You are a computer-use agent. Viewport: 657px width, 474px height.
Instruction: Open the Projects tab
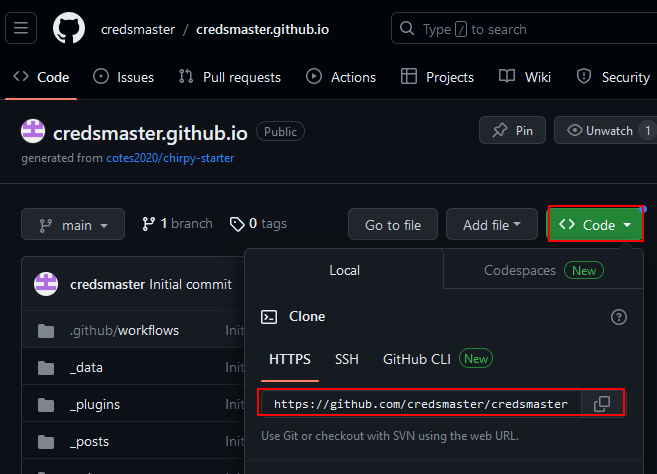point(437,77)
